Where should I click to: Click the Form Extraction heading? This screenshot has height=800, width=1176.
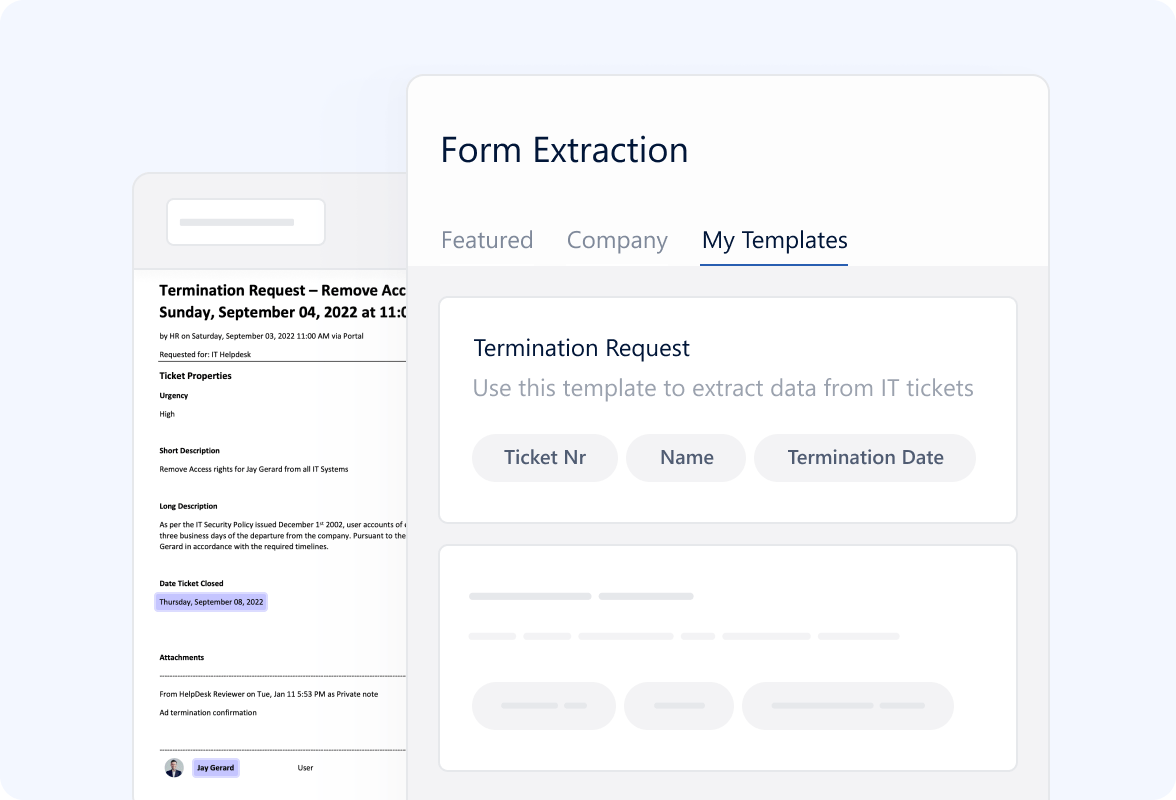[564, 150]
